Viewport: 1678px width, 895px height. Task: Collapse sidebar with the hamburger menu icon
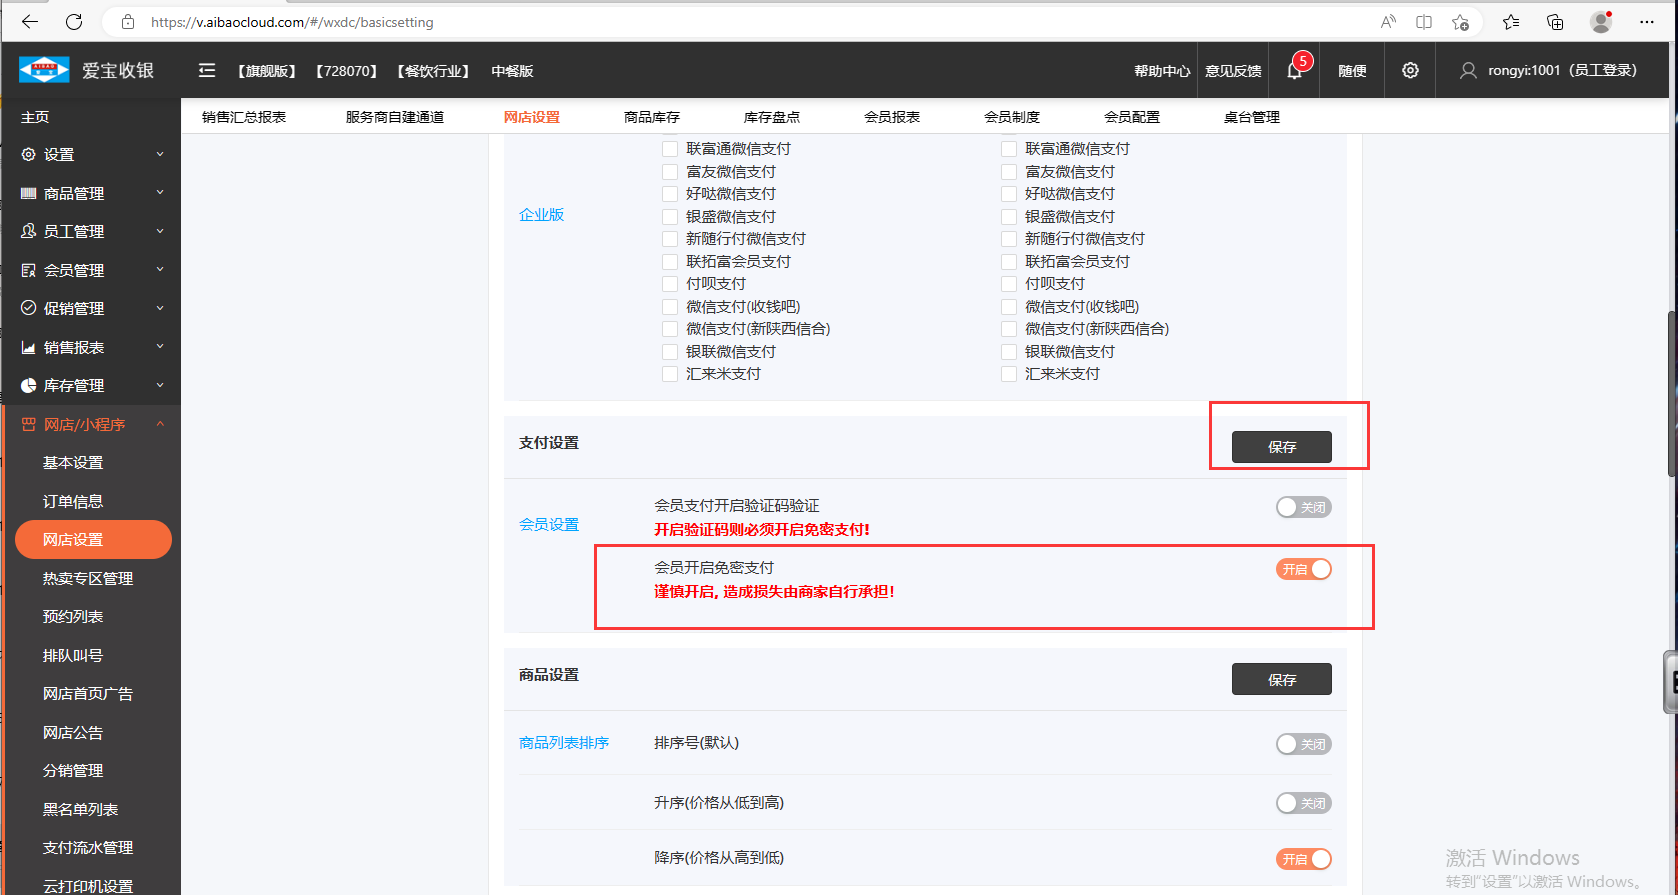(207, 71)
